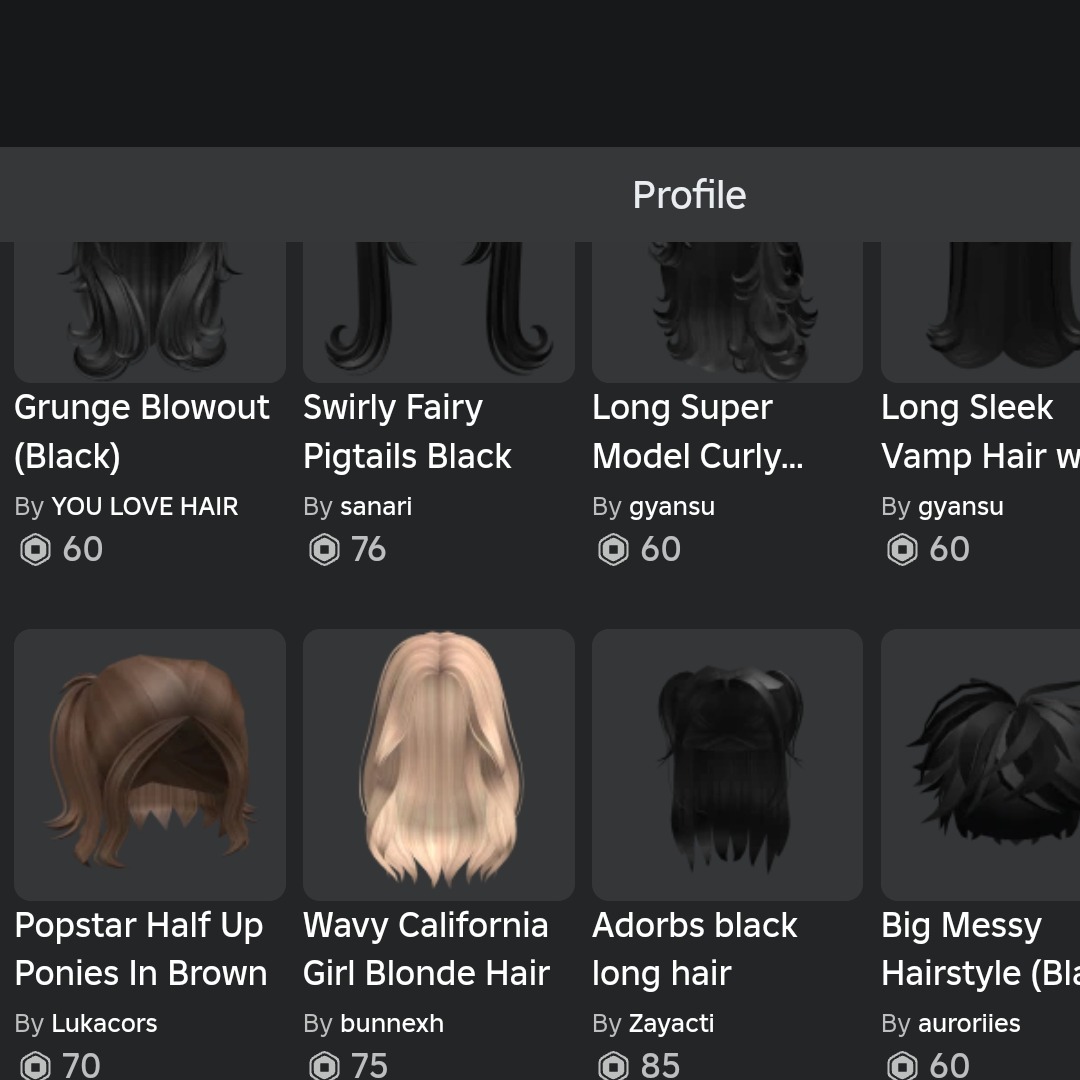Screen dimensions: 1080x1080
Task: Click Robux icon next to price 76
Action: point(324,549)
